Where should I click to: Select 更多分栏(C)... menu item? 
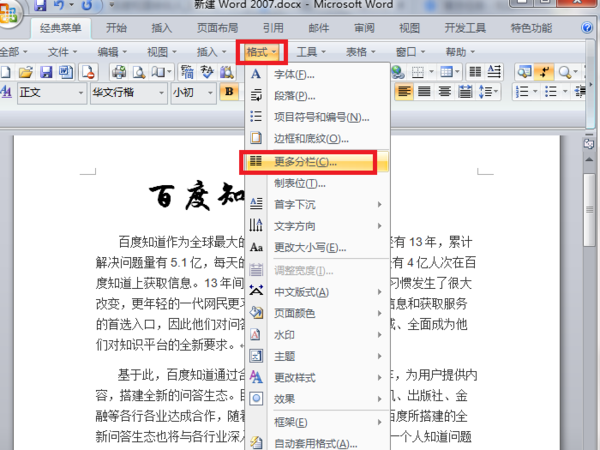[x=318, y=162]
